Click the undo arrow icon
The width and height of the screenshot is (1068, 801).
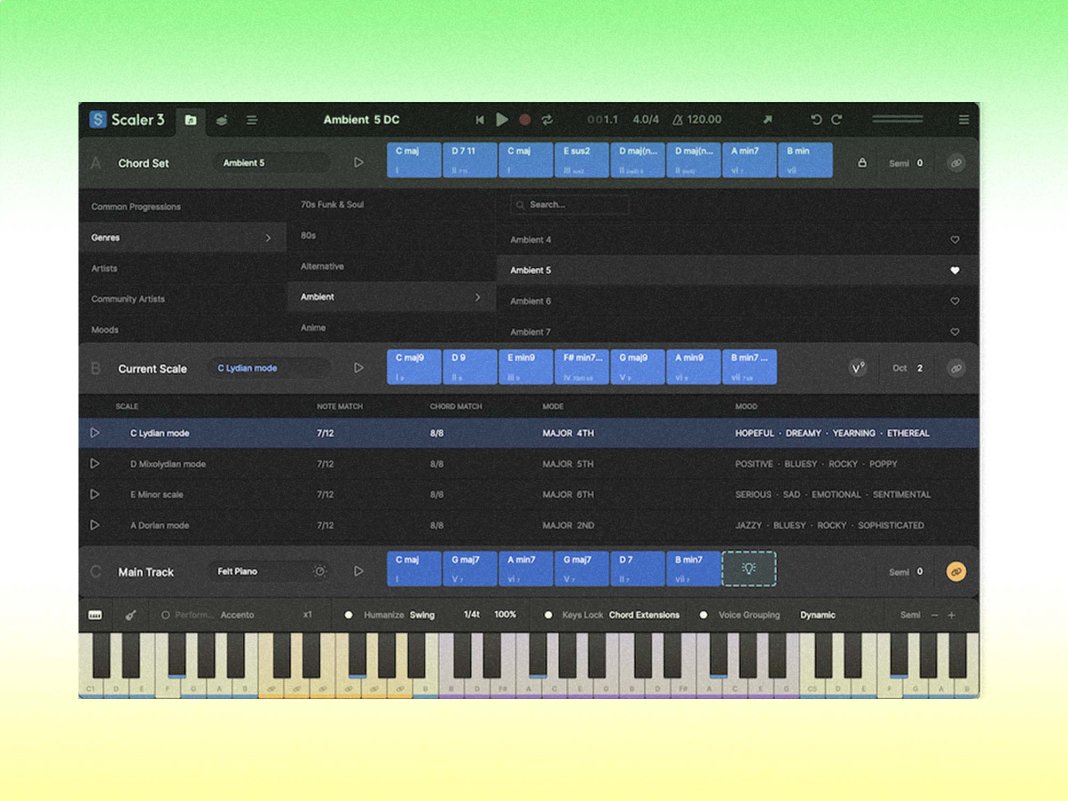[815, 120]
